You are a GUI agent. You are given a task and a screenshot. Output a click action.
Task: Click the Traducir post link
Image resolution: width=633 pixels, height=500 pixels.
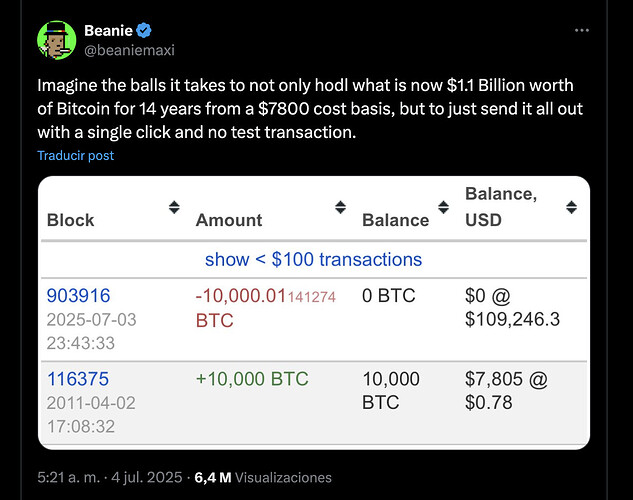pos(75,155)
